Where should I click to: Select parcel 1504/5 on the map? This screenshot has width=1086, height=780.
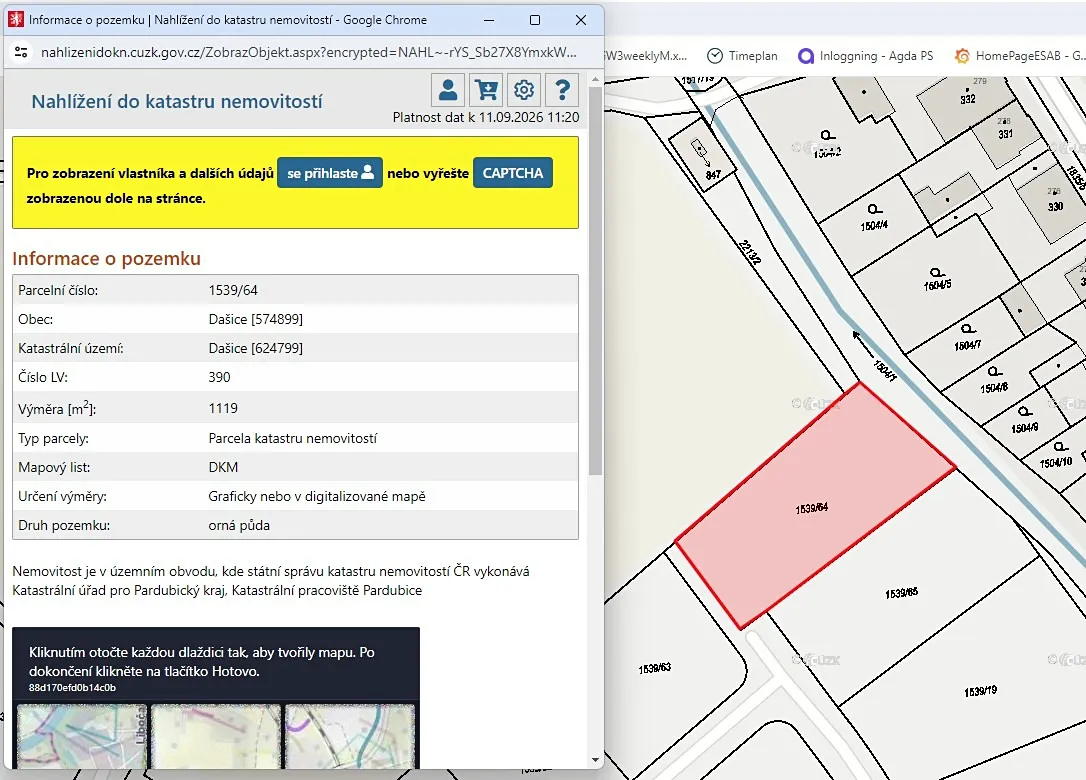(x=937, y=285)
